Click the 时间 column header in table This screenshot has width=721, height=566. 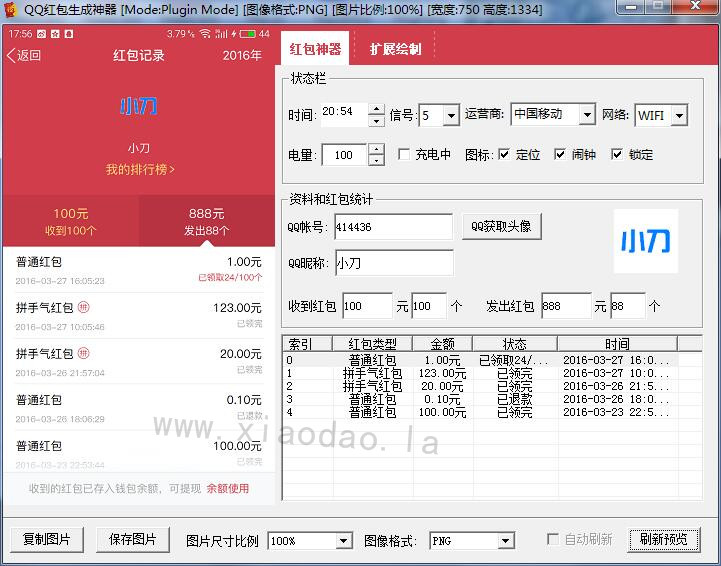618,343
